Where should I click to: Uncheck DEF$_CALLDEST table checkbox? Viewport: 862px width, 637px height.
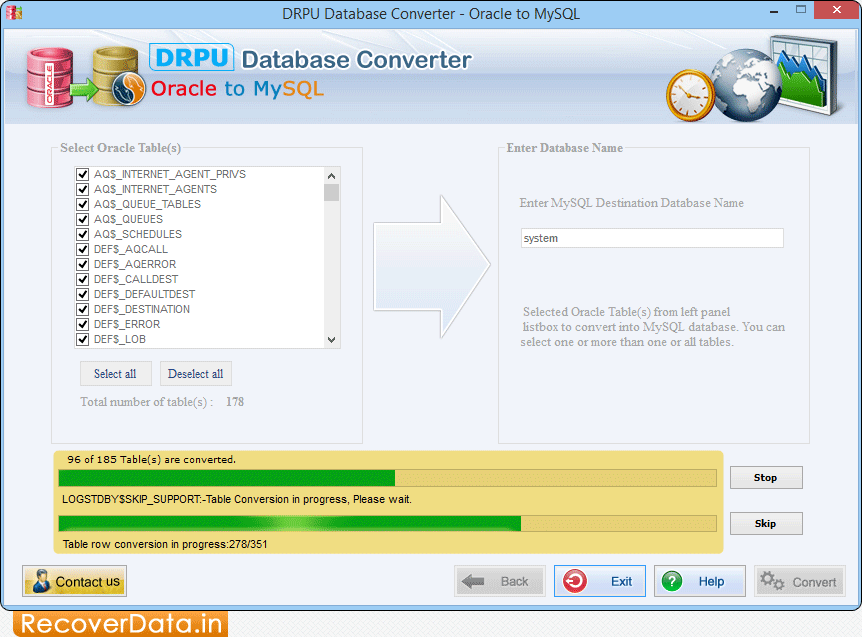point(82,279)
